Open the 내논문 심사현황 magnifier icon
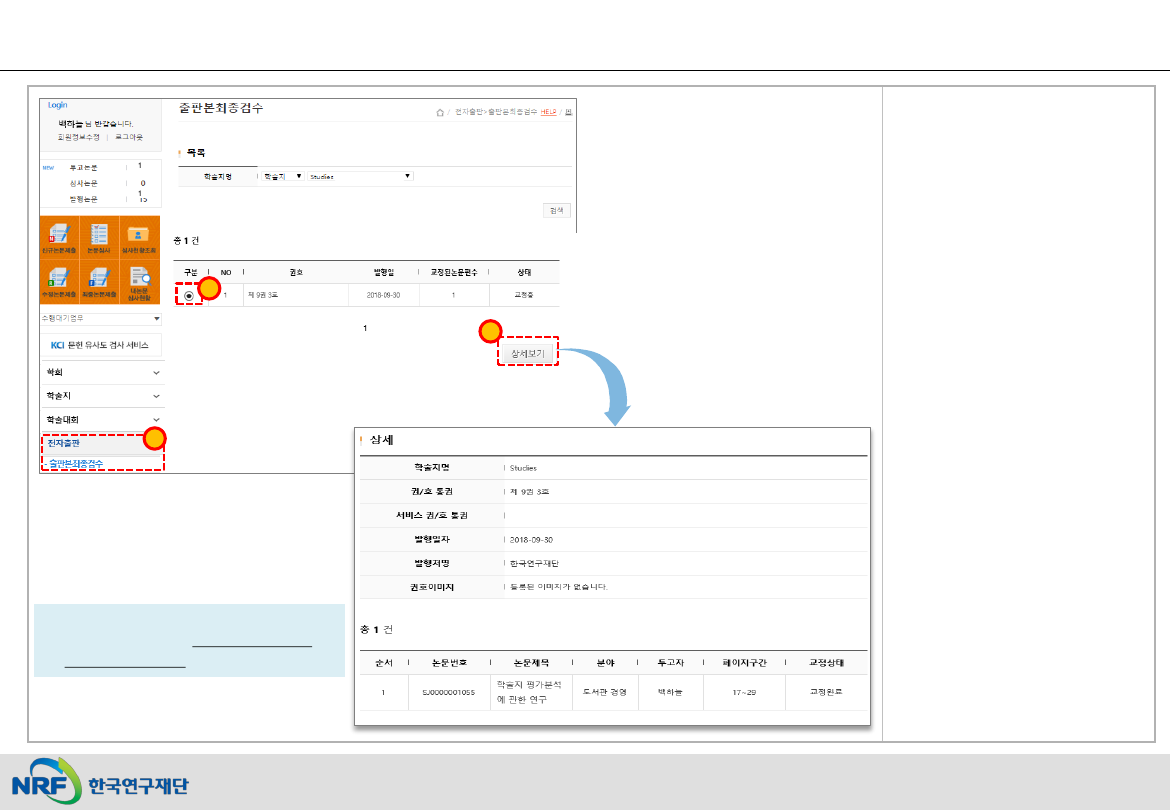 (x=140, y=281)
